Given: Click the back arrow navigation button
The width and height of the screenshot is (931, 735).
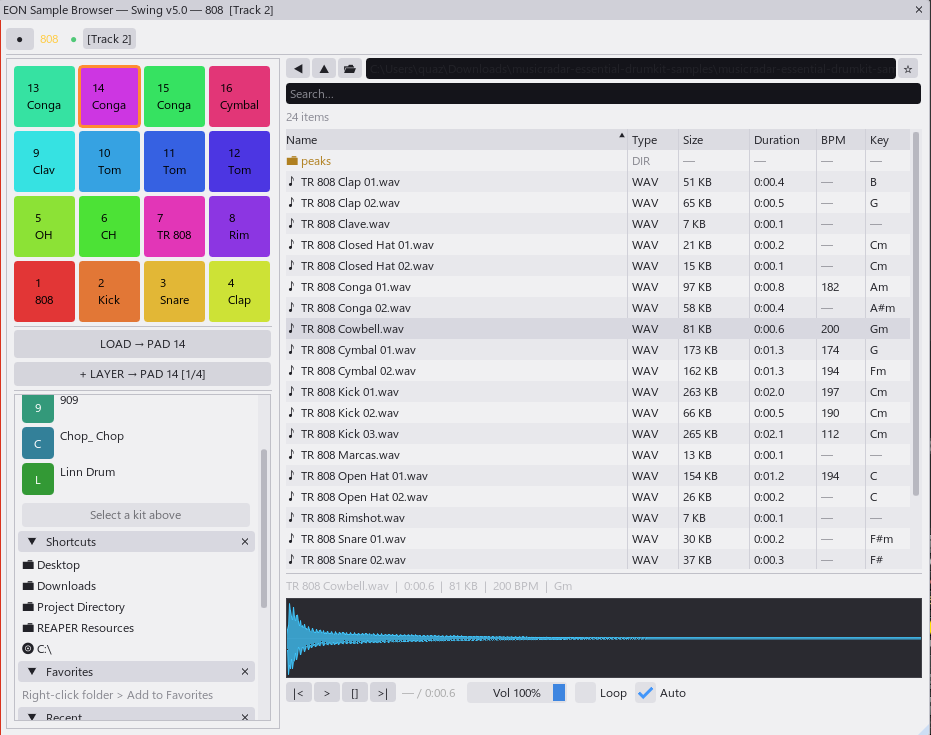Looking at the screenshot, I should (x=298, y=68).
